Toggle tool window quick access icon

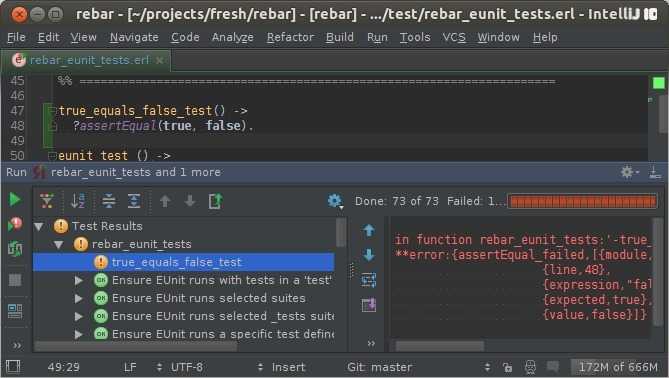pyautogui.click(x=13, y=367)
